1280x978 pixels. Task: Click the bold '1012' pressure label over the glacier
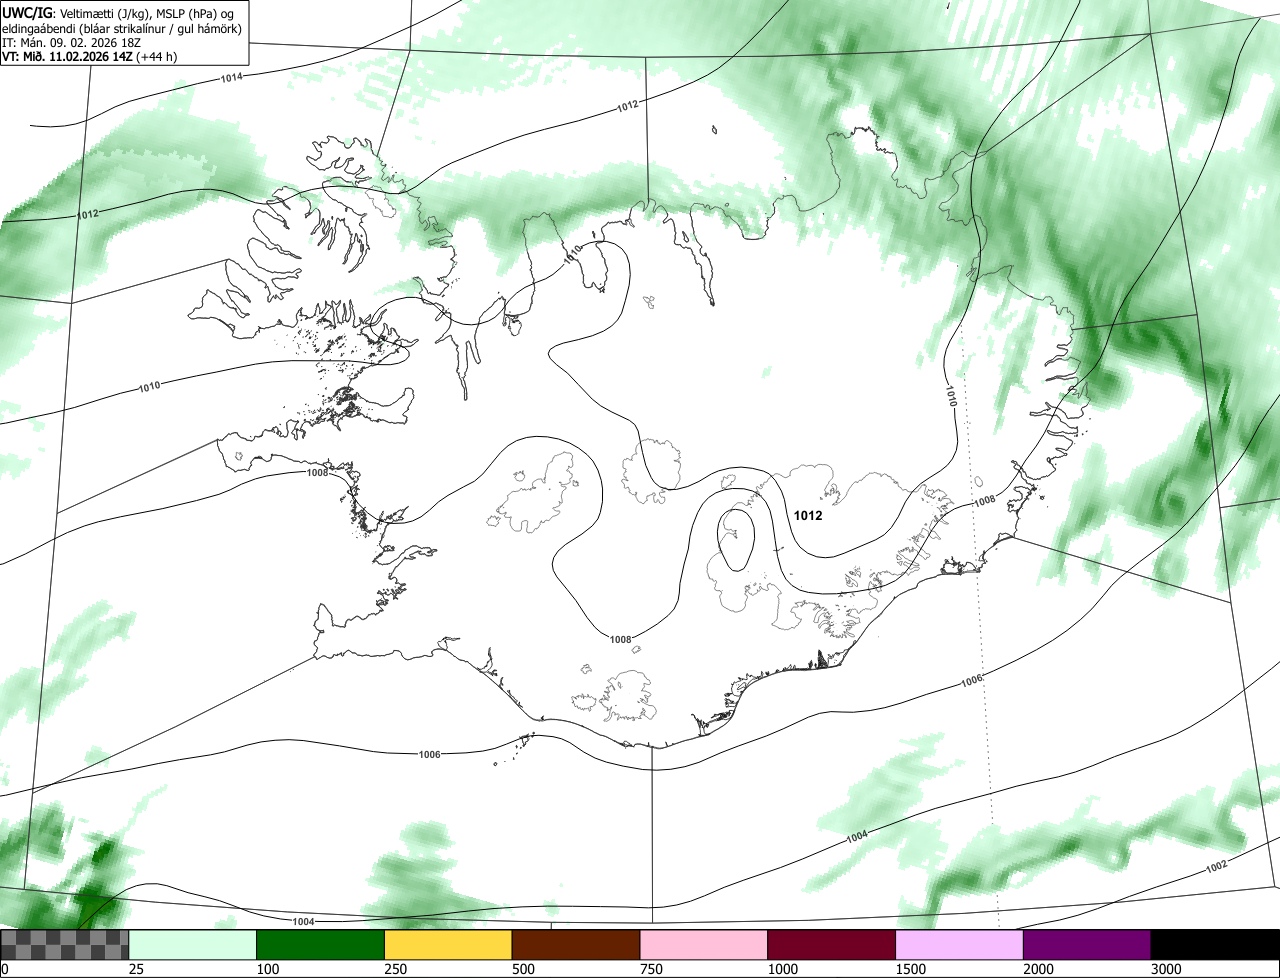coord(807,516)
